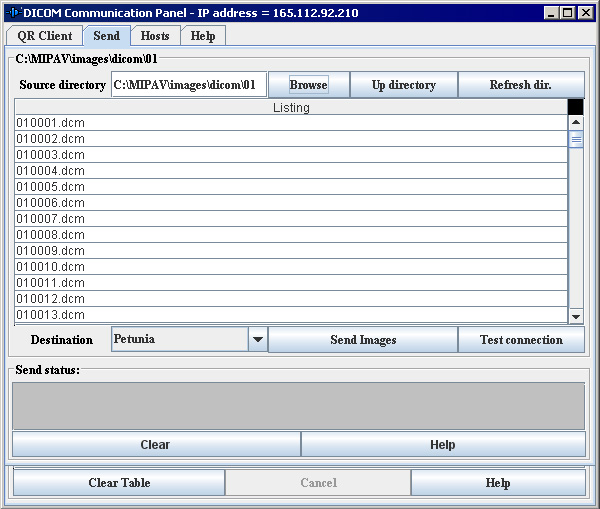Open the Help tab
The width and height of the screenshot is (600, 509).
203,36
